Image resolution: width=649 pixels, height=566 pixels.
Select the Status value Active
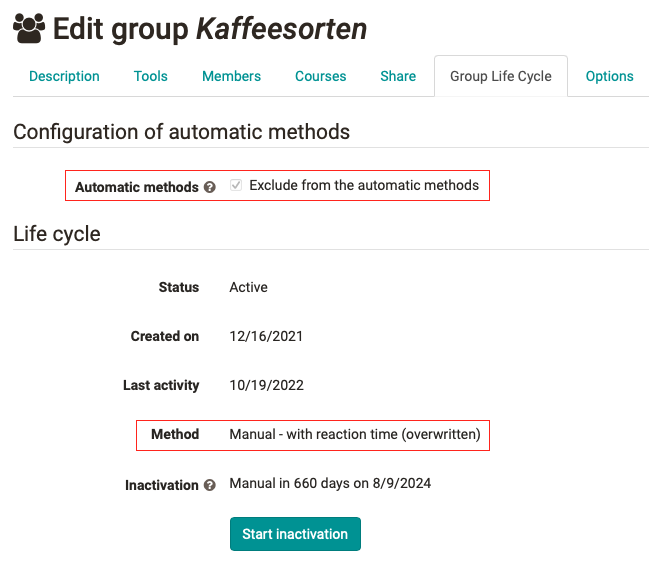[x=248, y=287]
